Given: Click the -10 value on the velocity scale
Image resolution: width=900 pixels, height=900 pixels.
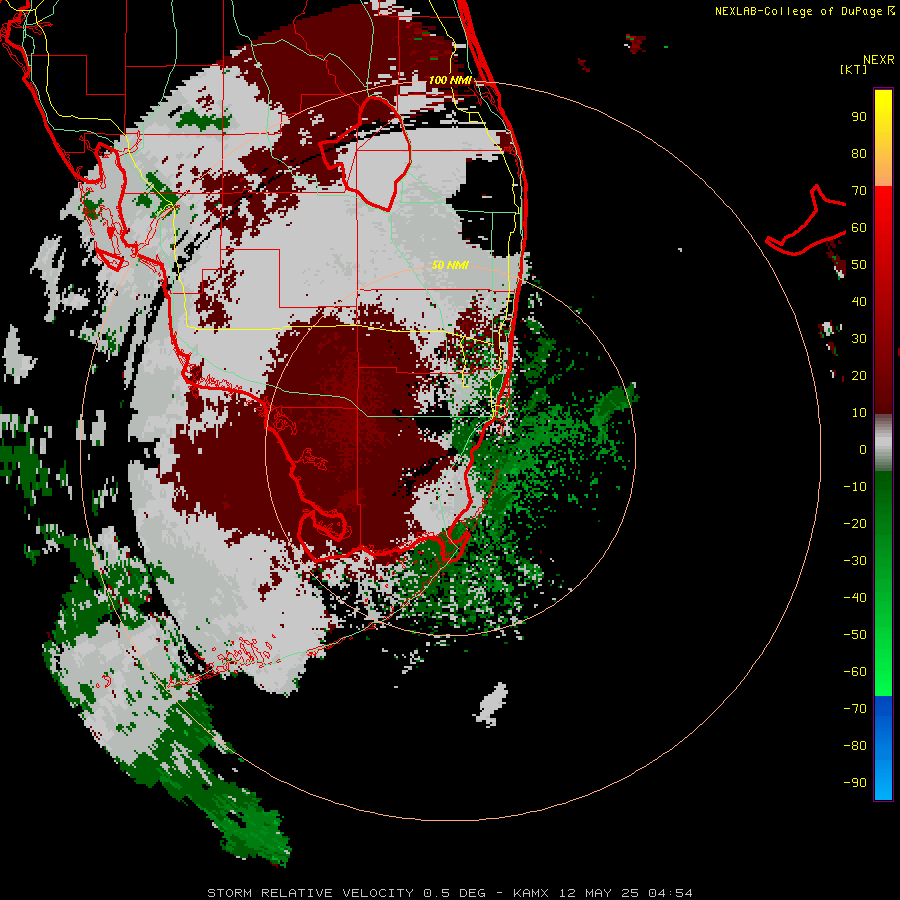Looking at the screenshot, I should point(855,487).
